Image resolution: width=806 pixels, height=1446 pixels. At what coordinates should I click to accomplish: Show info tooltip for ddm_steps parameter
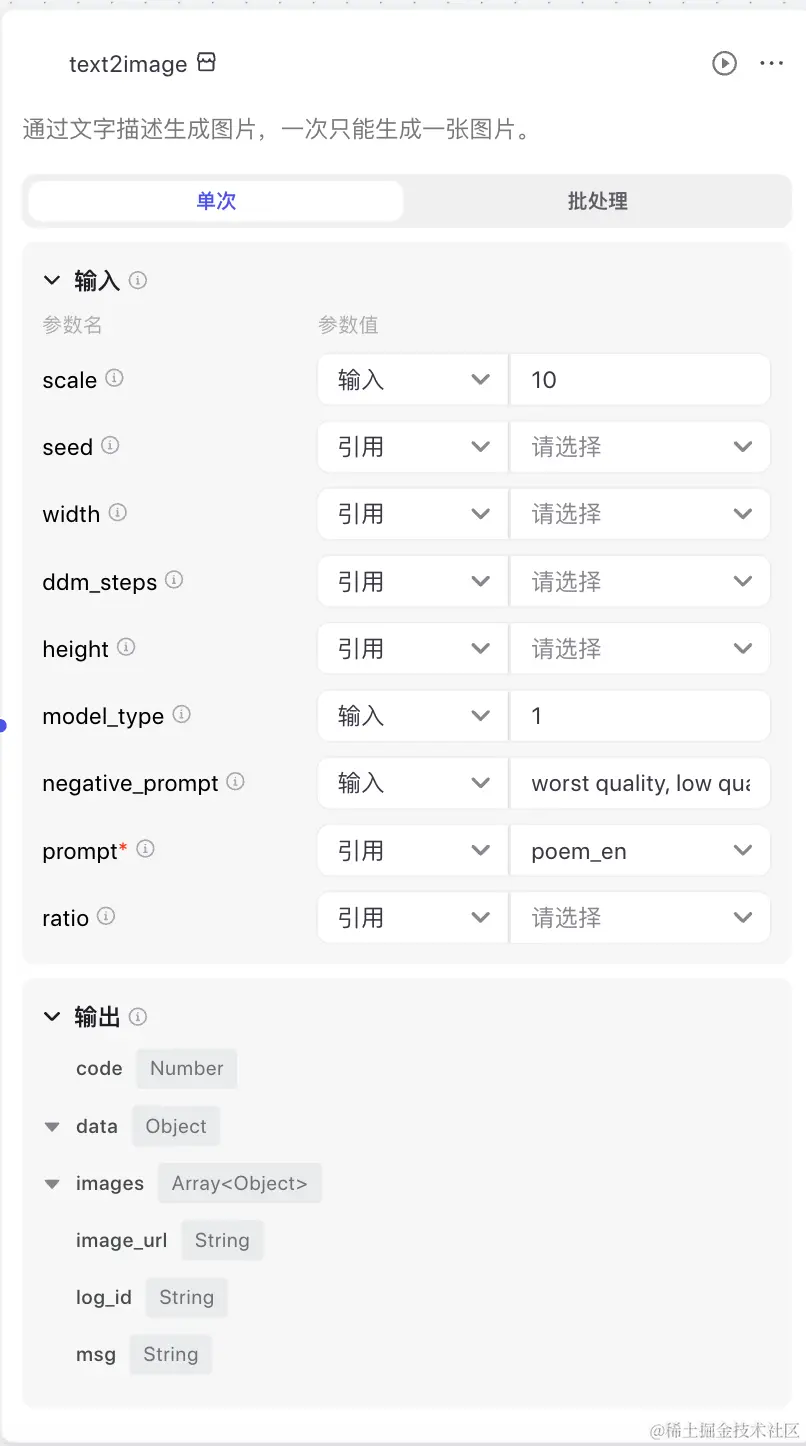174,580
